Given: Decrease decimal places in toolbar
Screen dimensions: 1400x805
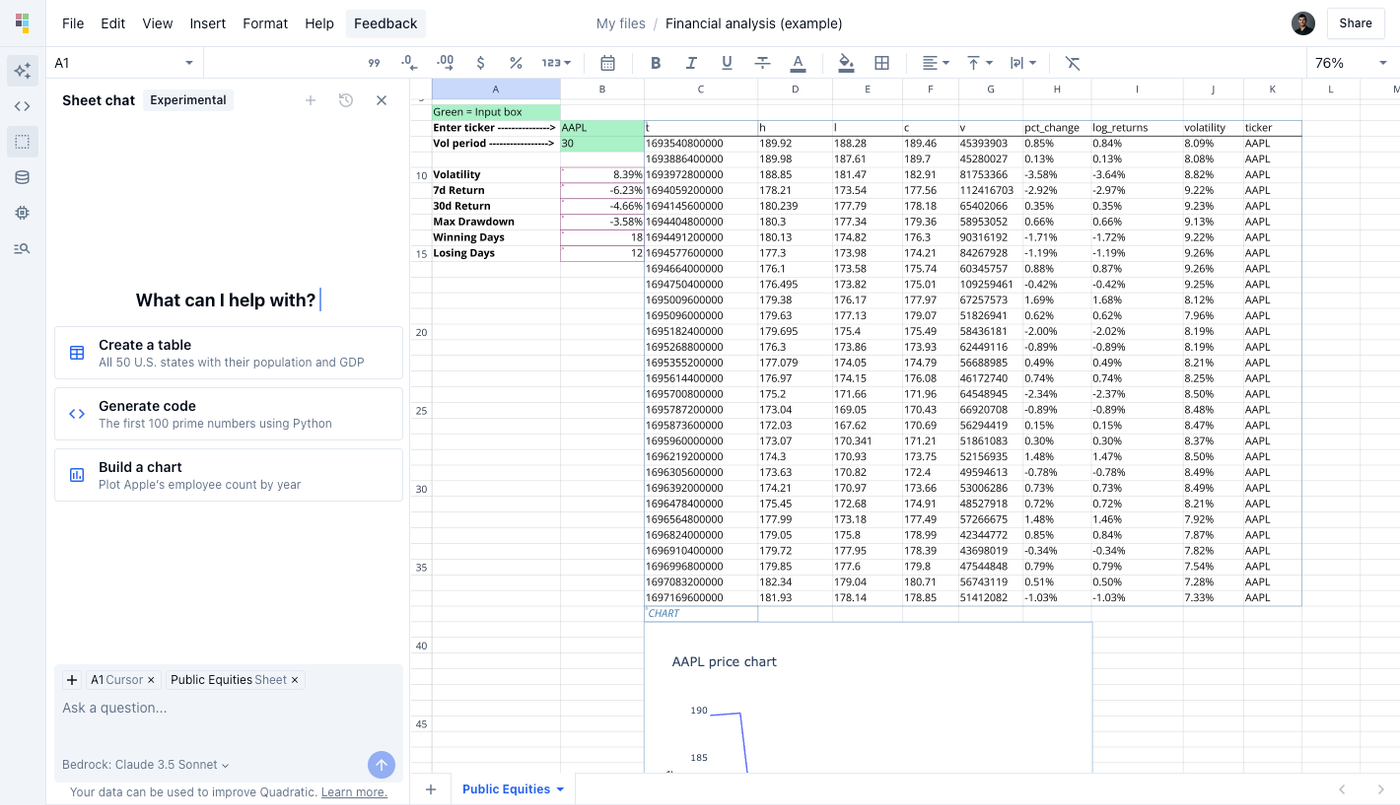Looking at the screenshot, I should (409, 63).
